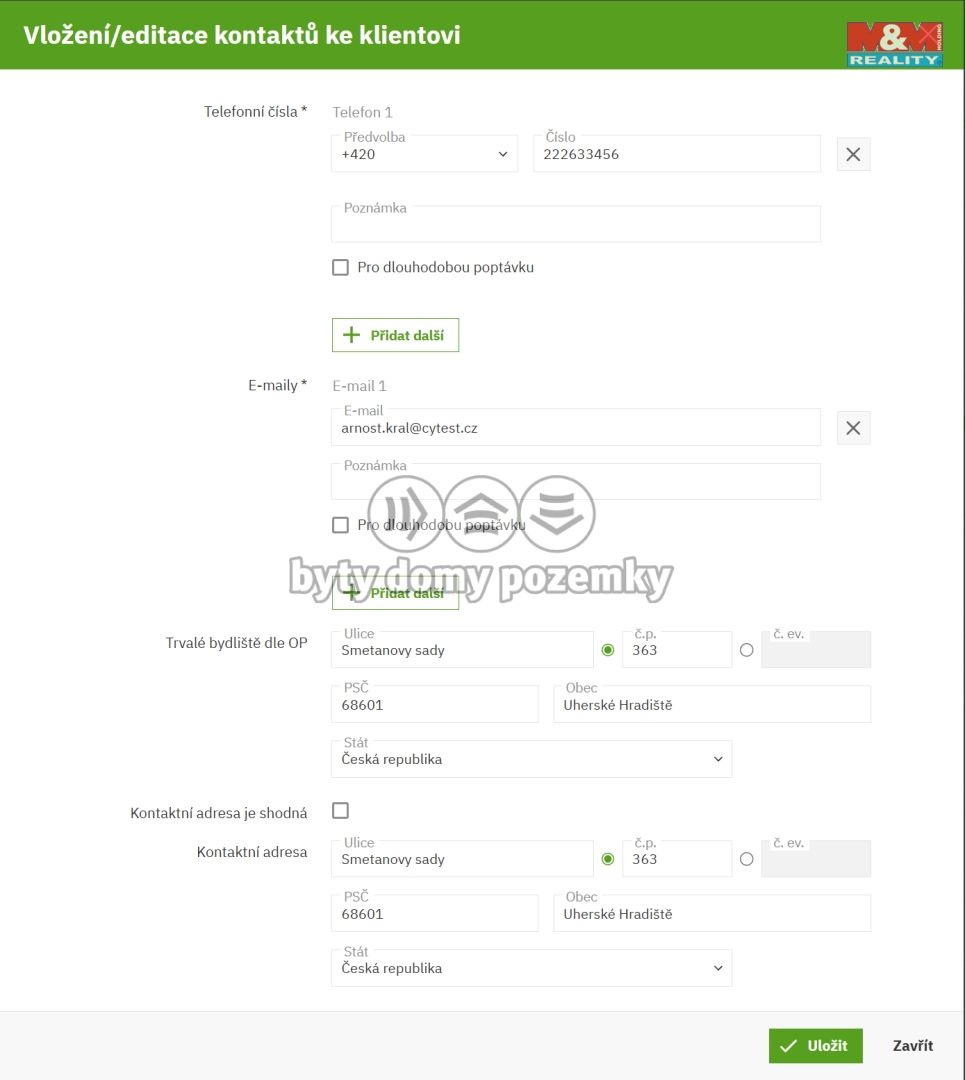Viewport: 965px width, 1080px height.
Task: Save contacts with the Uložit button
Action: [815, 1046]
